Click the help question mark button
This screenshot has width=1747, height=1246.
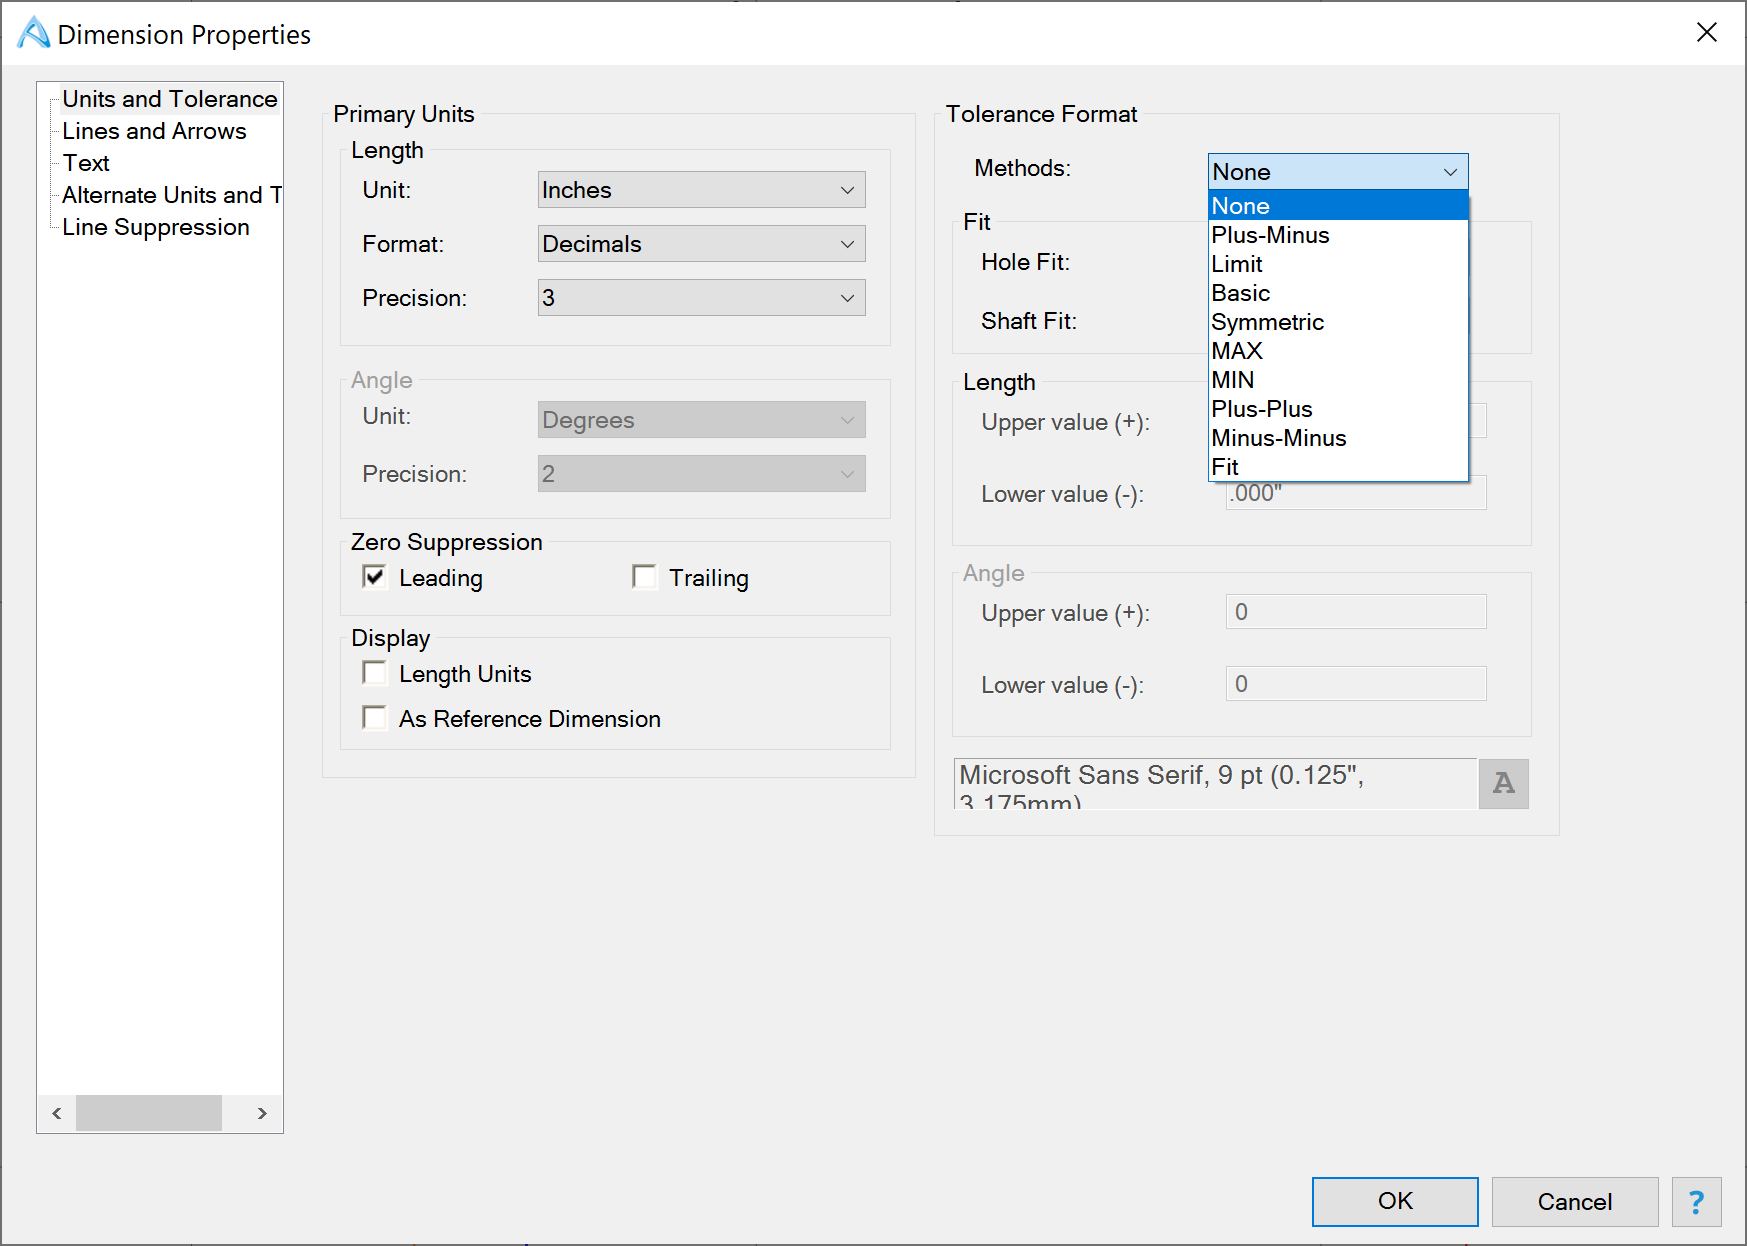point(1696,1201)
